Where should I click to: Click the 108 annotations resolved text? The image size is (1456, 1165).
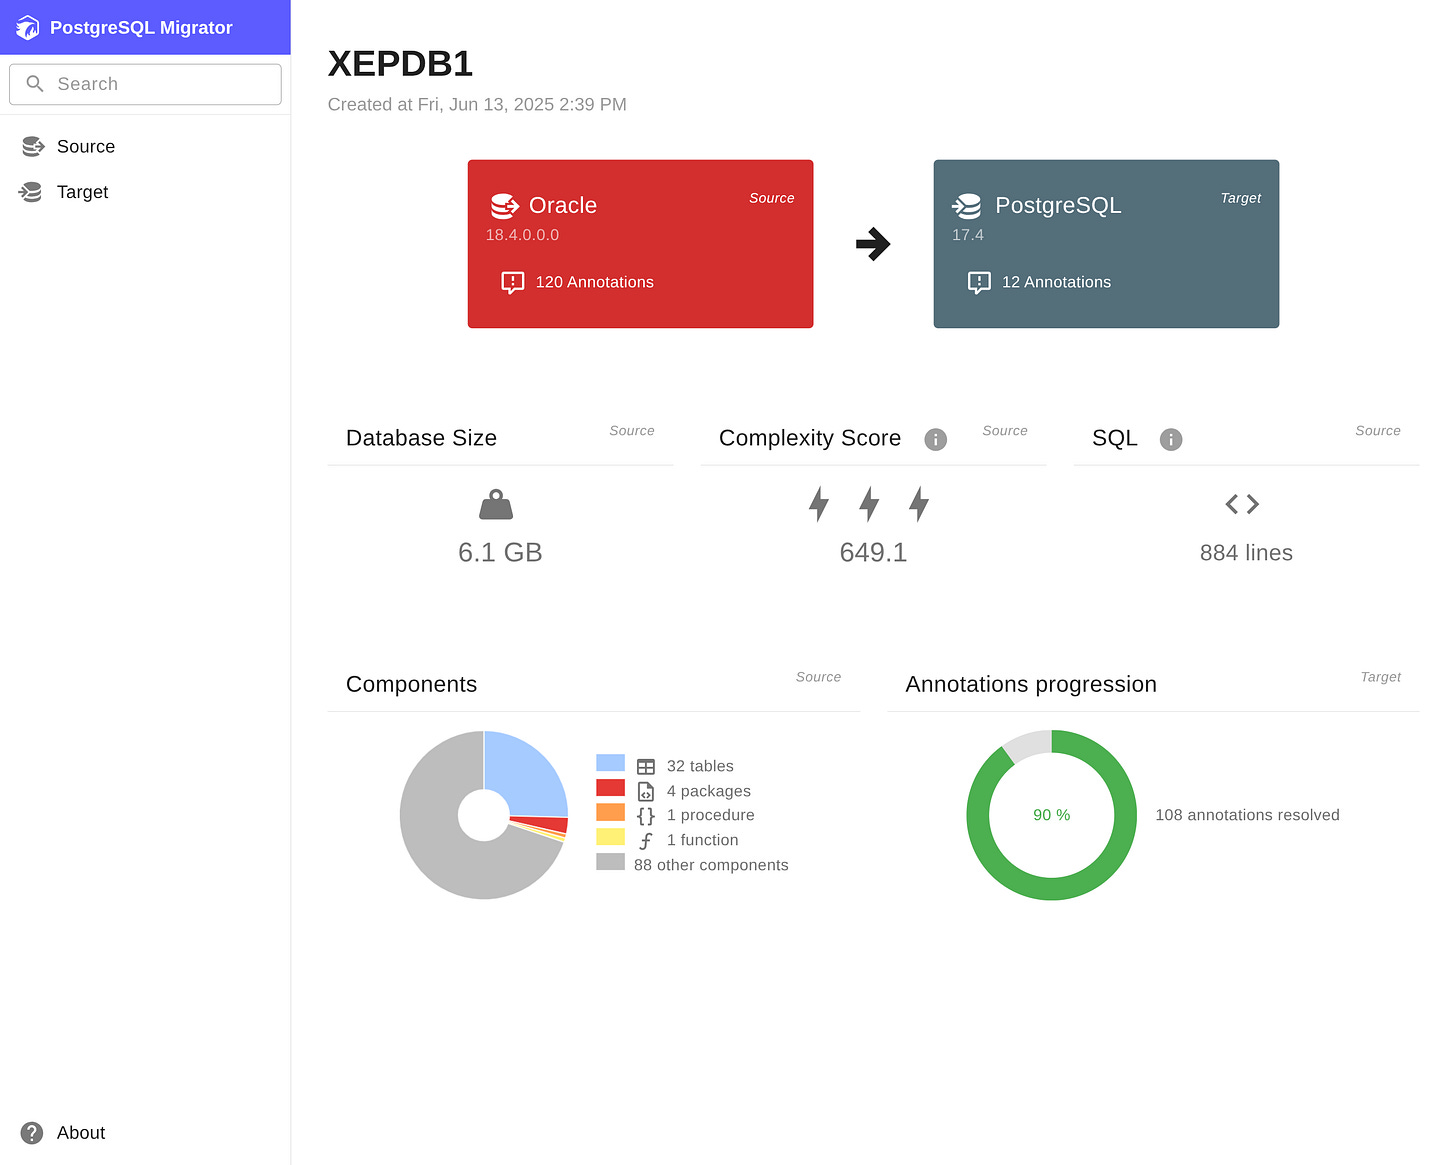[1247, 815]
